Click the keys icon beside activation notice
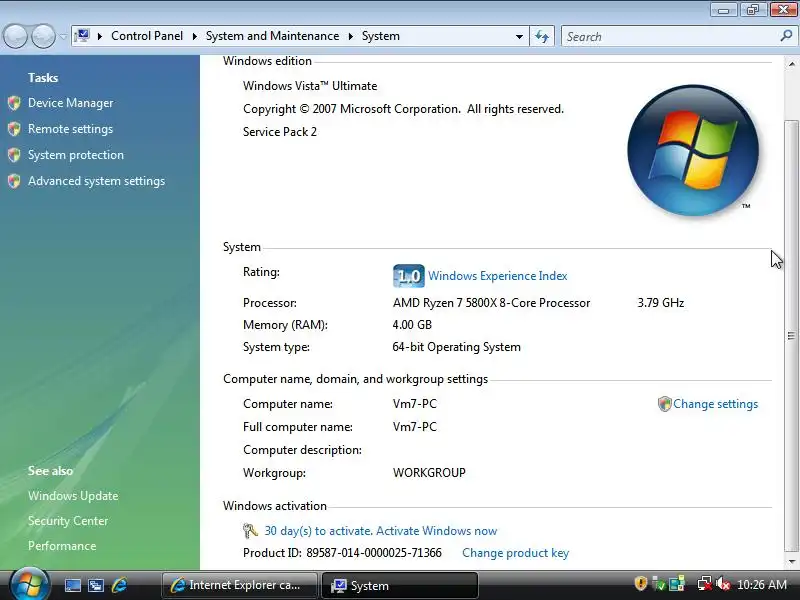Screen dimensions: 800x600 tap(250, 531)
